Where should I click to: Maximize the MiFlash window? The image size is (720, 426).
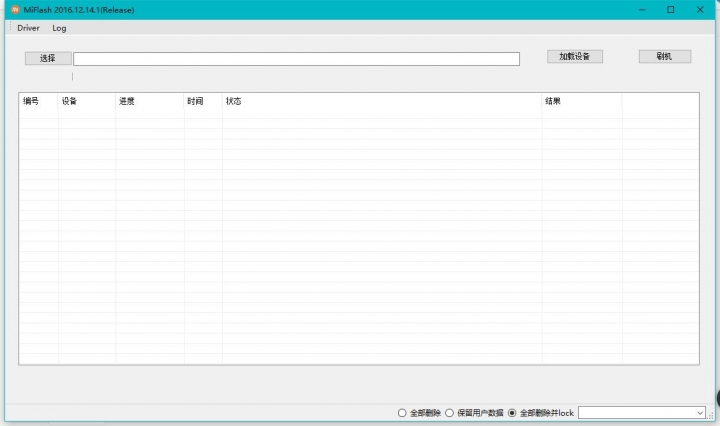click(x=670, y=10)
